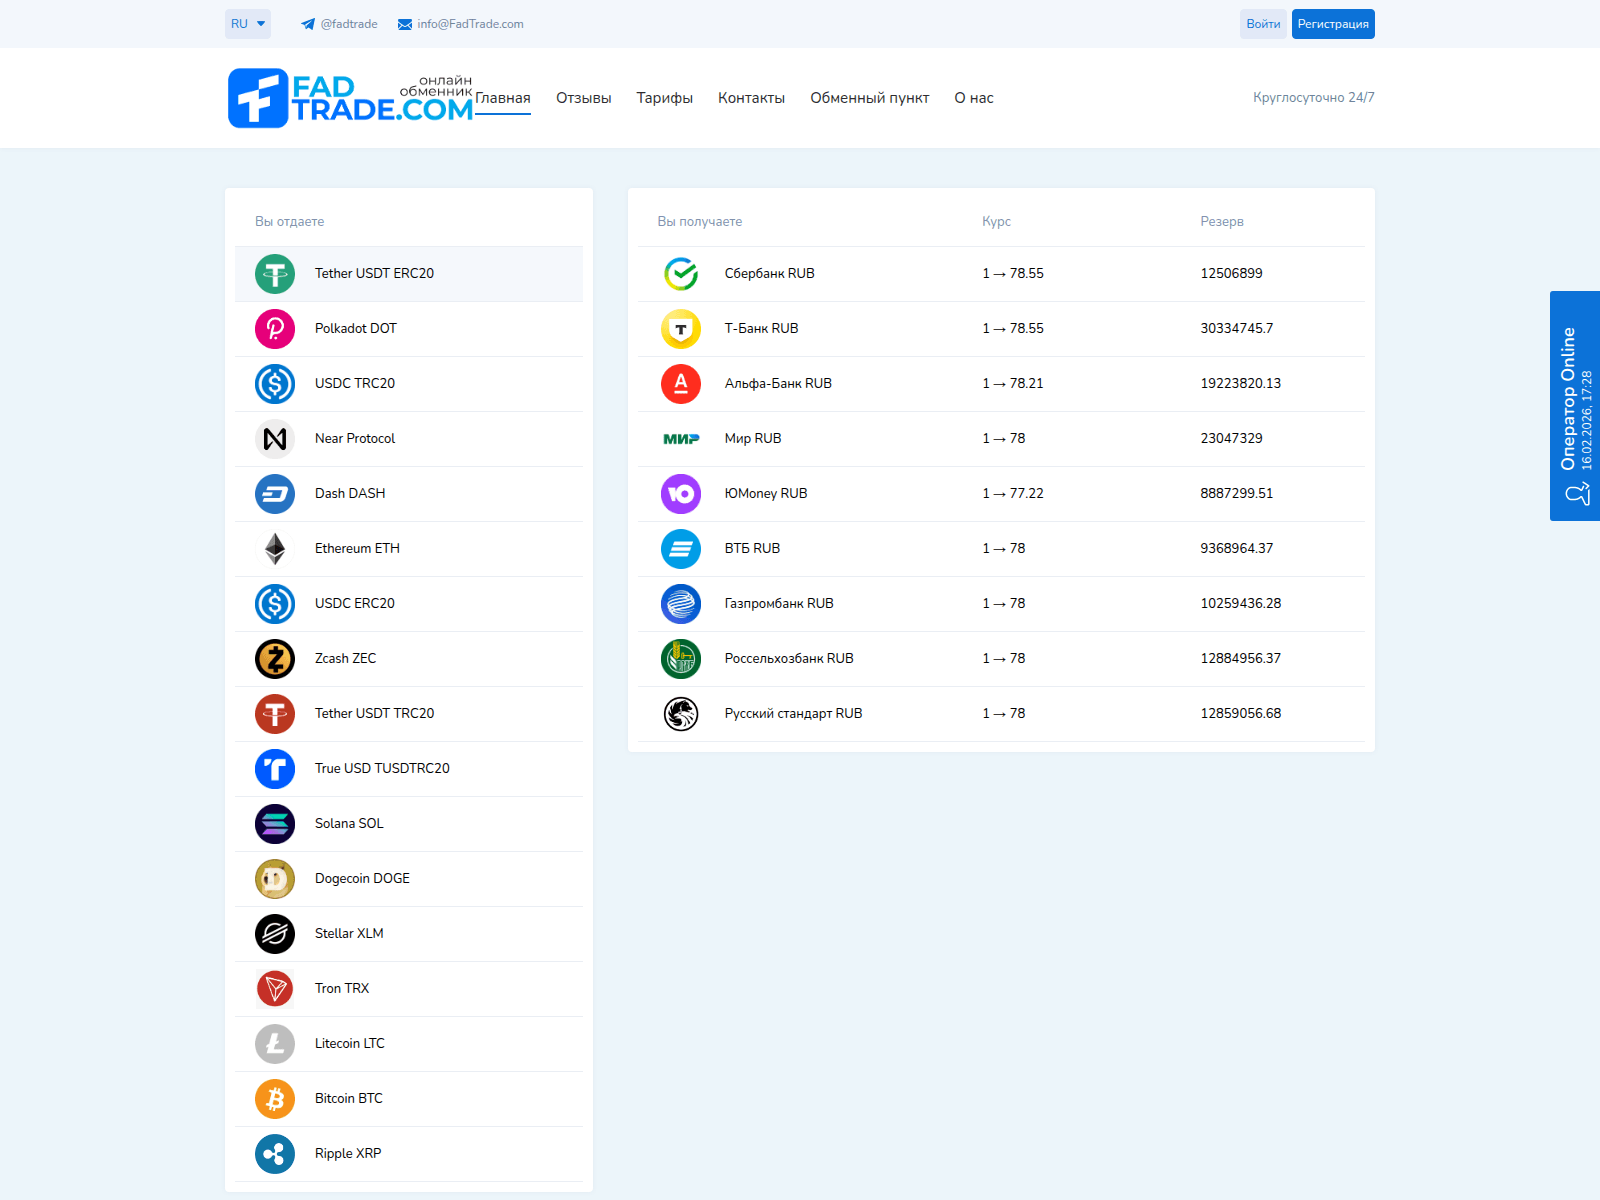The image size is (1600, 1200).
Task: Select the Ethereum ETH label
Action: click(357, 549)
